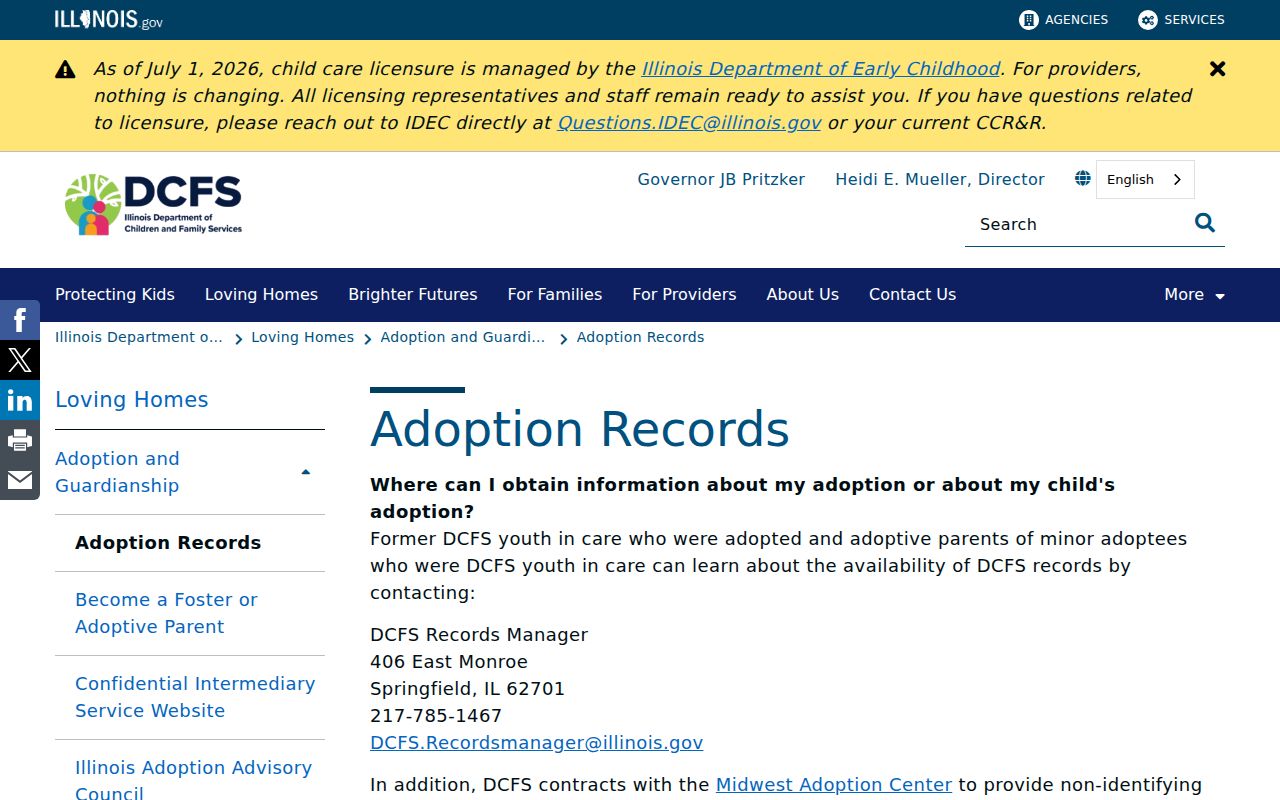The width and height of the screenshot is (1280, 800).
Task: Open Illinois Adoption Advisory Council
Action: pyautogui.click(x=194, y=779)
